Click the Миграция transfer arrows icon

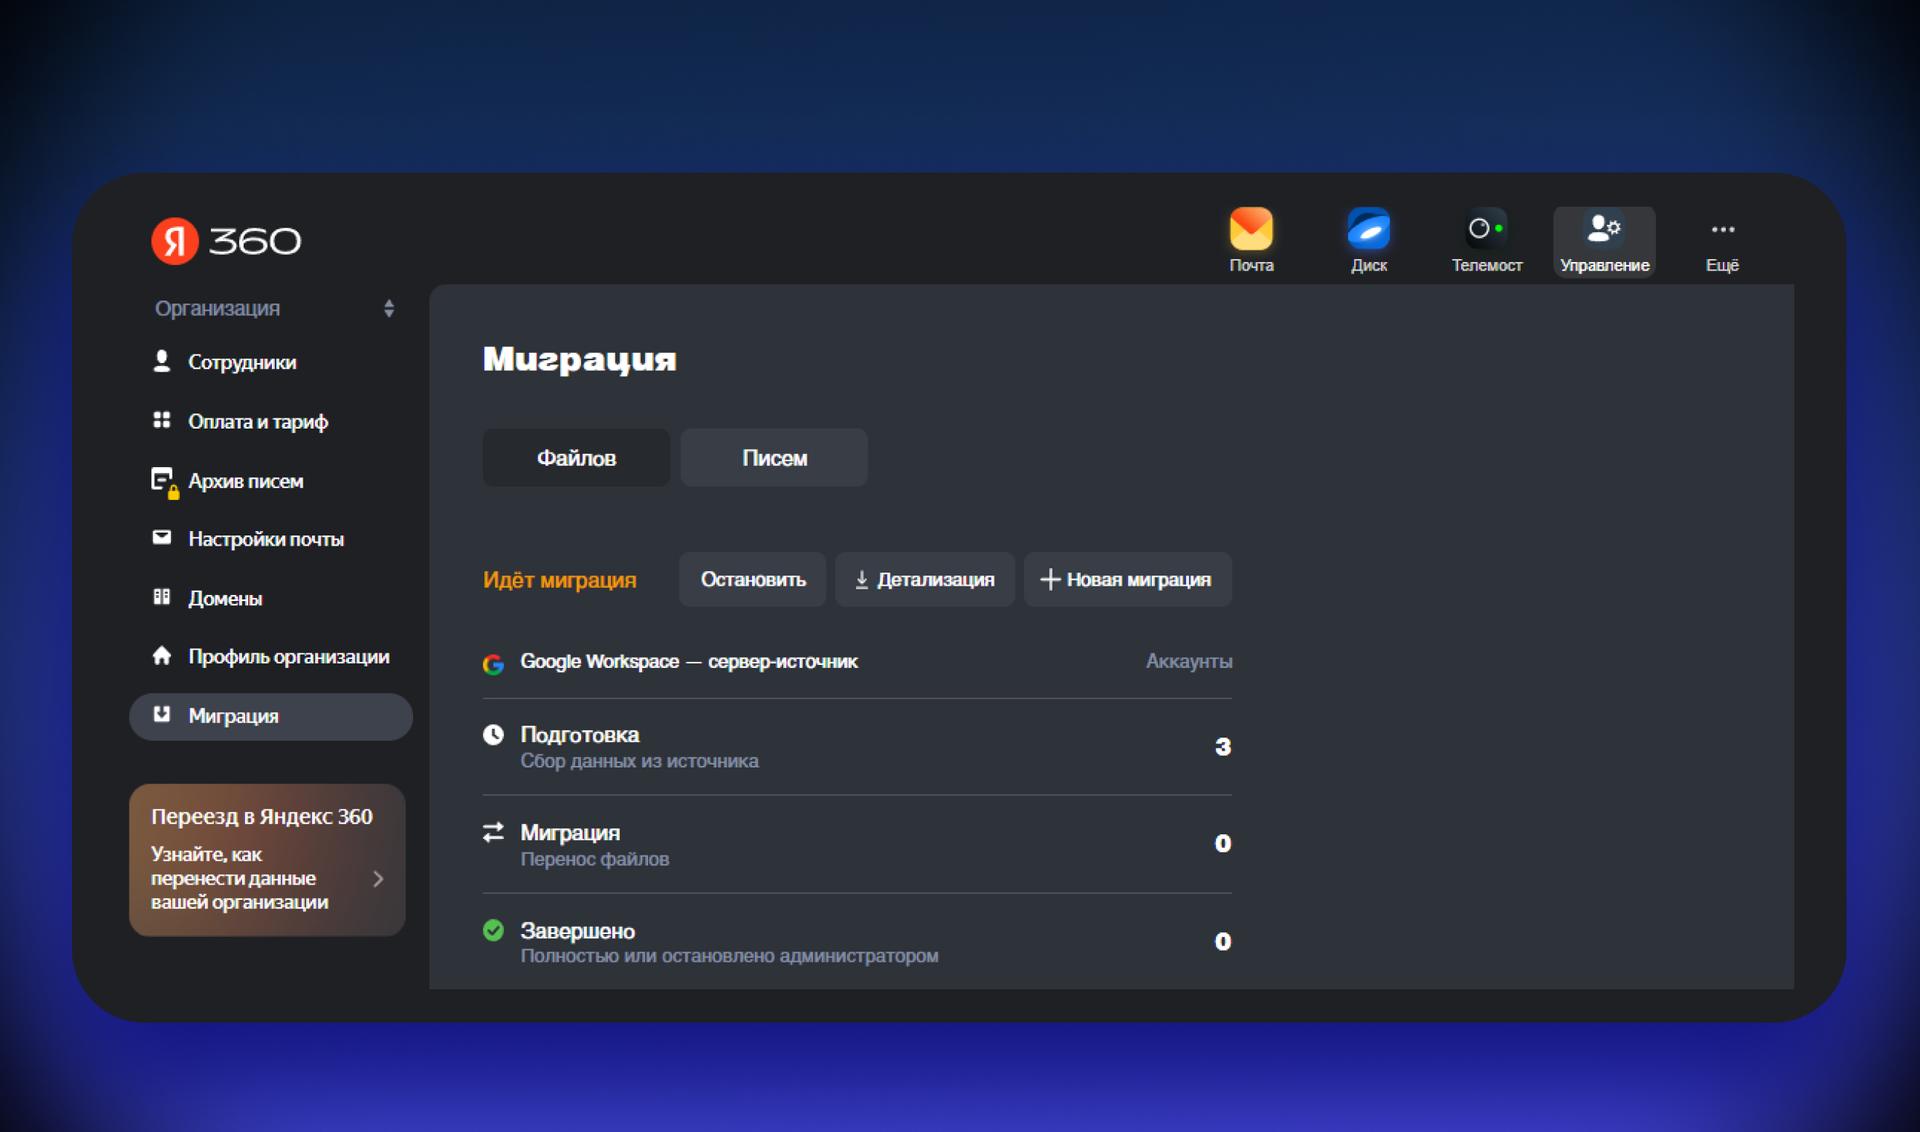493,832
